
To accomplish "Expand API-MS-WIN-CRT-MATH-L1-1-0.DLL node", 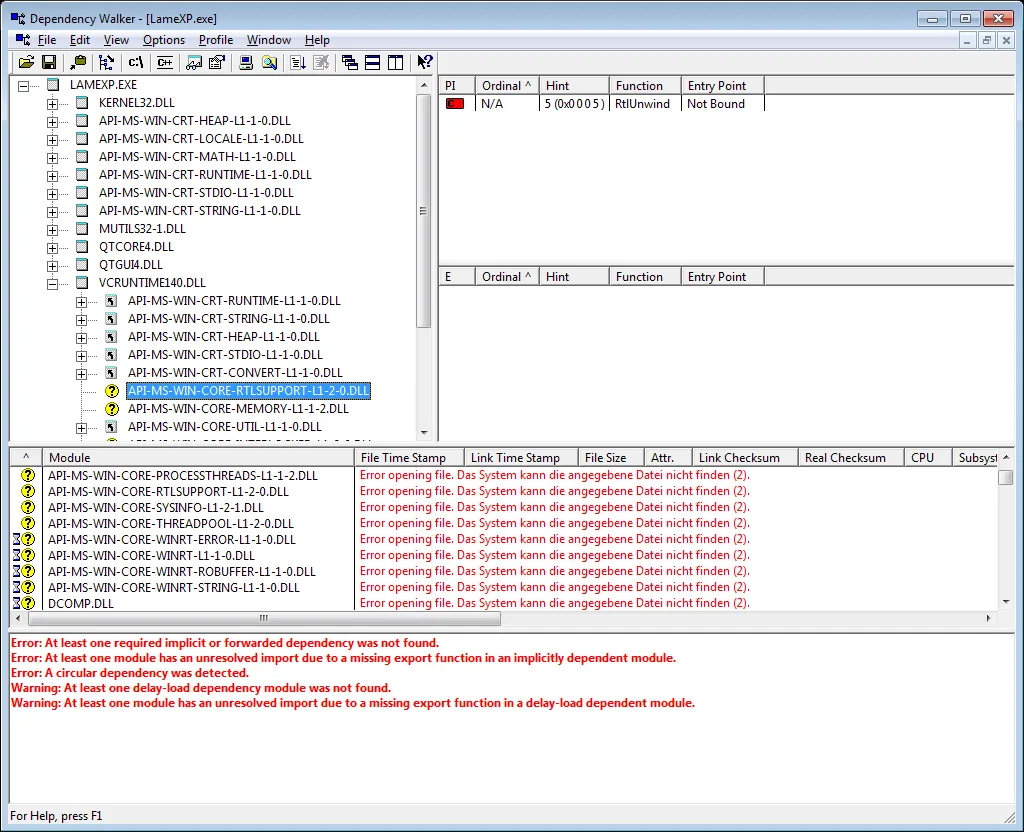I will tap(52, 158).
